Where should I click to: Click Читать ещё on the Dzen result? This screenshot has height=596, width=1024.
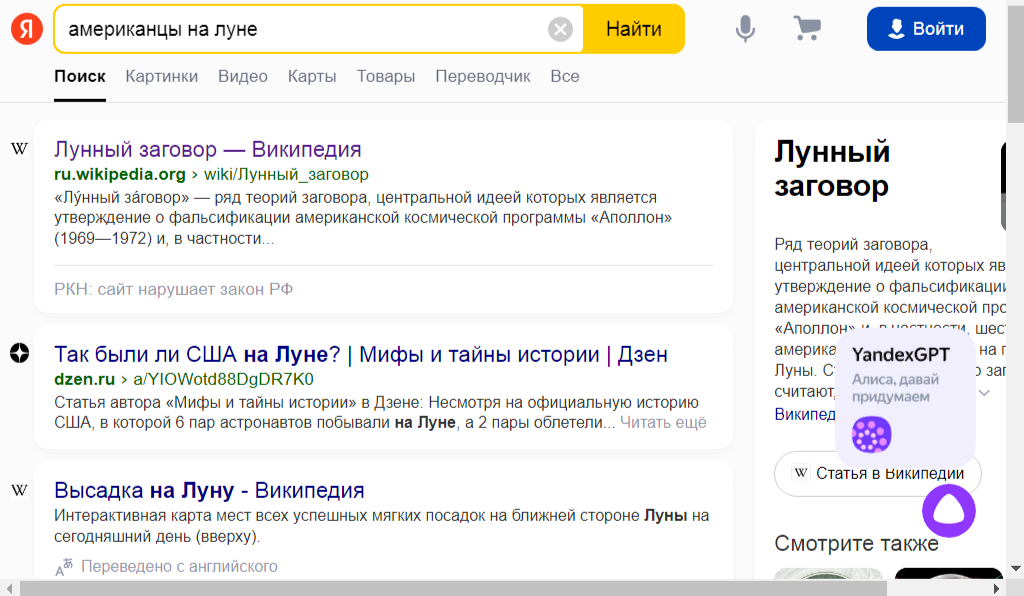(663, 422)
